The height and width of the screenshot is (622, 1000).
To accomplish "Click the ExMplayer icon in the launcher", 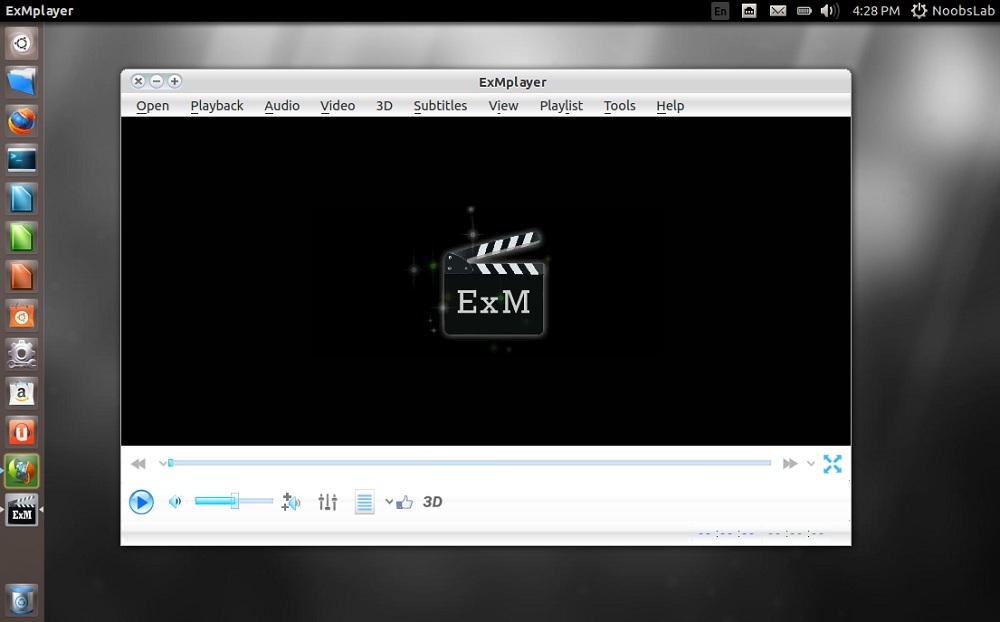I will [22, 510].
